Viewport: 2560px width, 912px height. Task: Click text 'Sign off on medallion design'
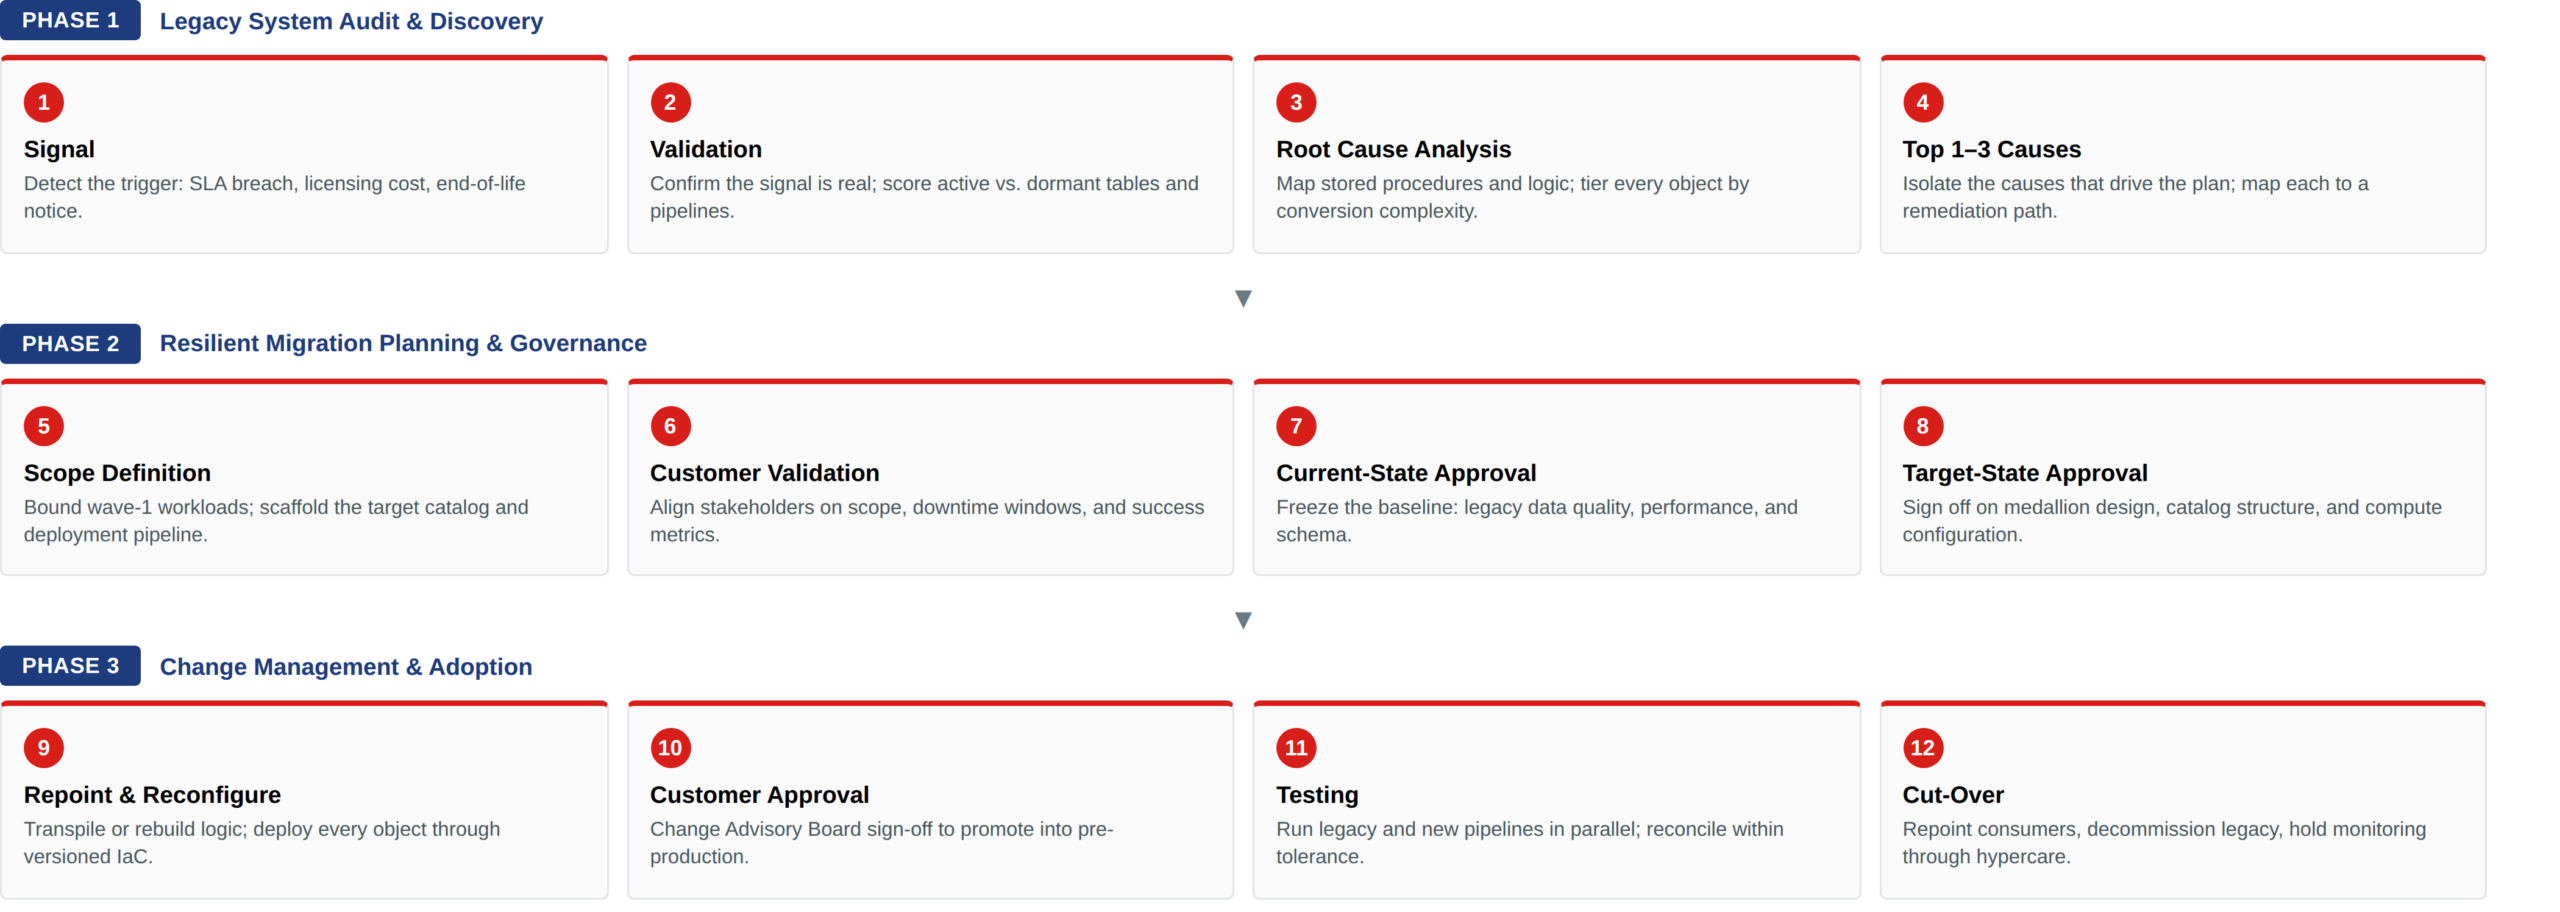tap(2031, 508)
